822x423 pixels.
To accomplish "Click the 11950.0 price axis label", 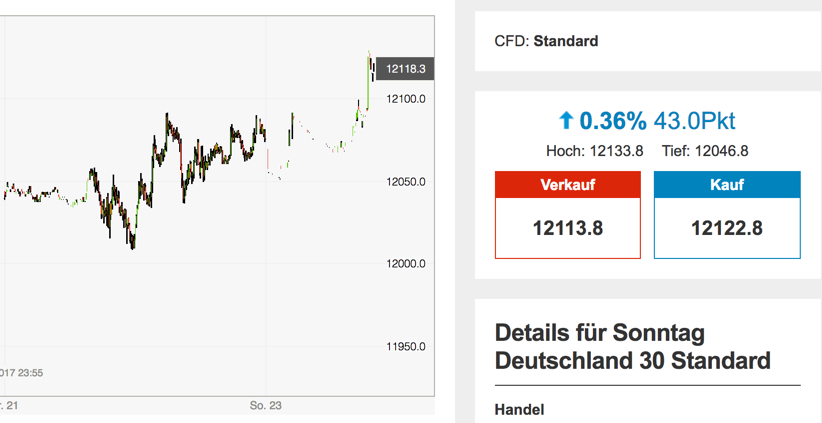I will tap(406, 347).
